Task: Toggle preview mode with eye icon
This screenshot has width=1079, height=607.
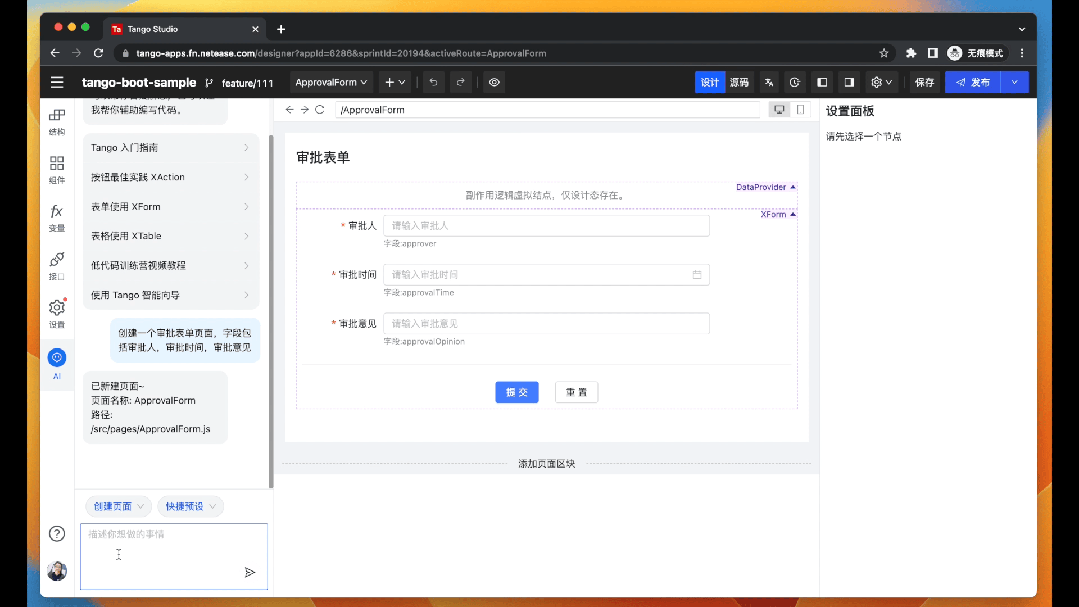Action: [494, 83]
